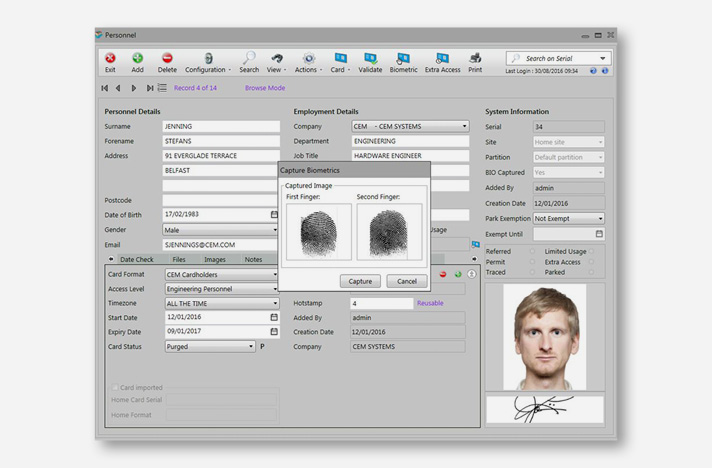Expand the Search on Serial dropdown
The height and width of the screenshot is (468, 712).
(603, 59)
